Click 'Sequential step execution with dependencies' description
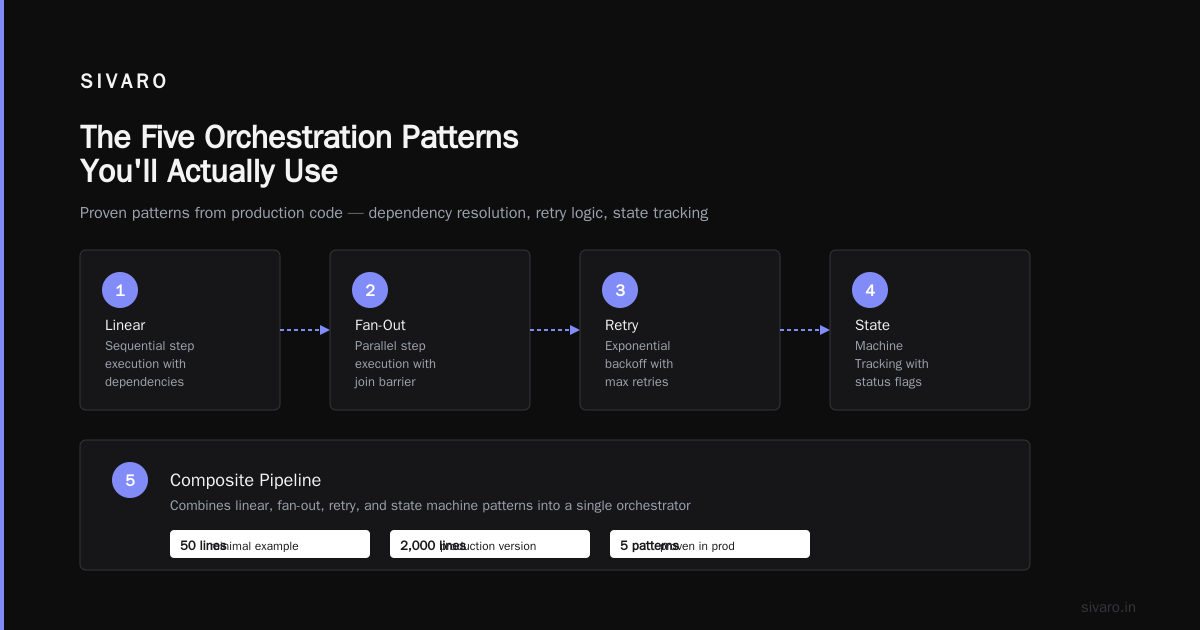The width and height of the screenshot is (1200, 630). (150, 364)
